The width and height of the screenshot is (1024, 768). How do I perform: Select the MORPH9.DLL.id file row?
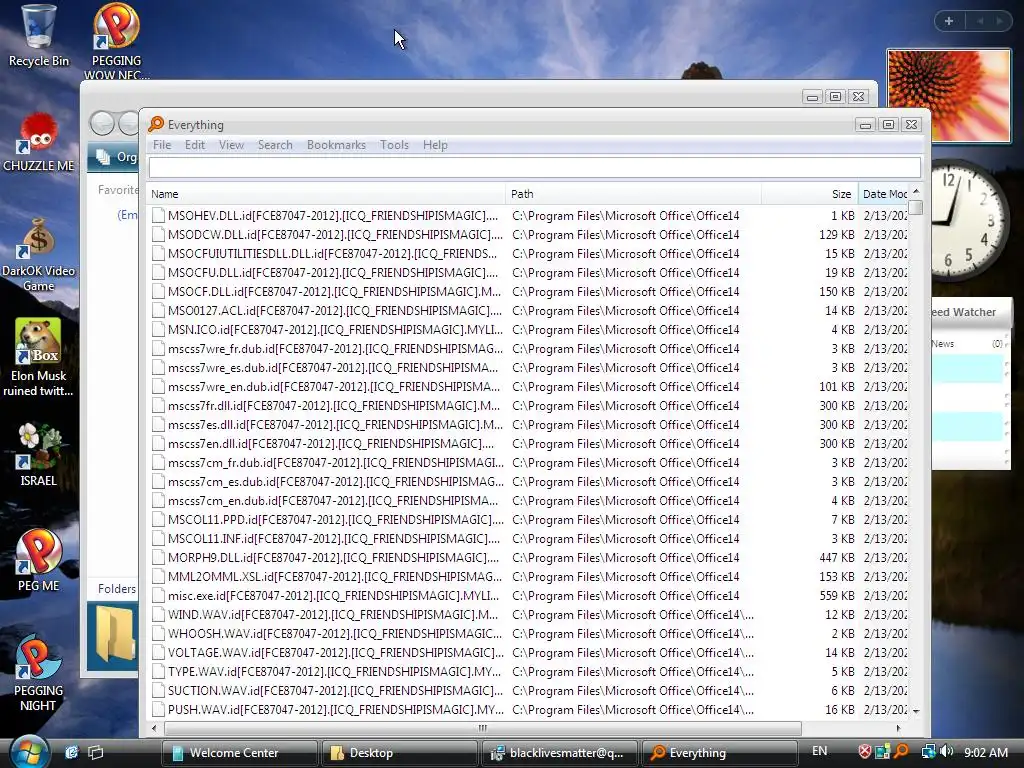pos(527,558)
